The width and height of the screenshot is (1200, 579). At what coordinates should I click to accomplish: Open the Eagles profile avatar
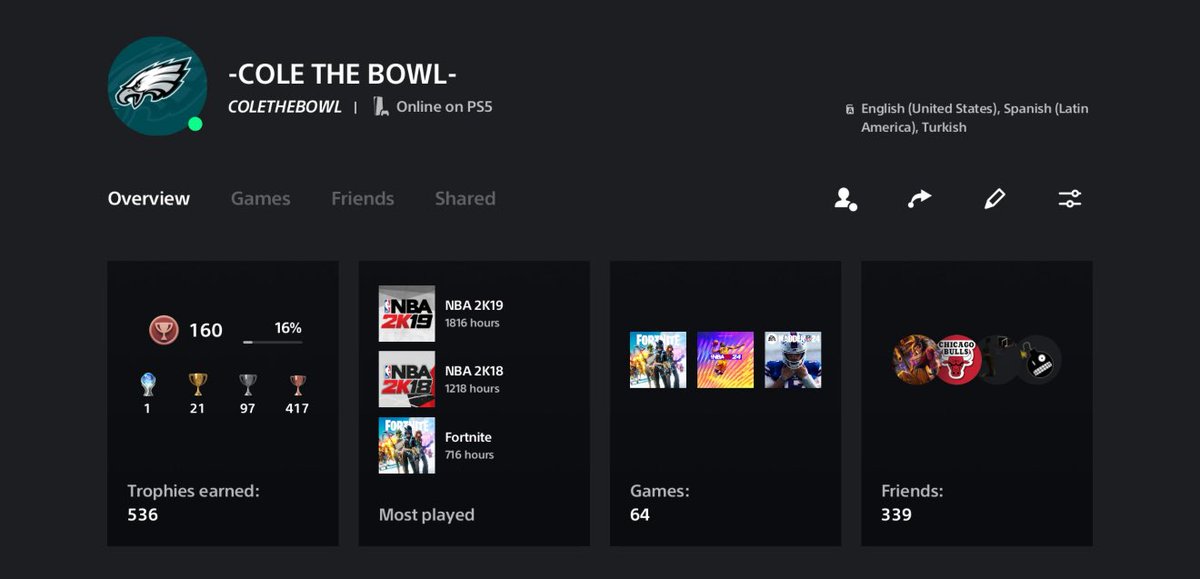pos(157,86)
